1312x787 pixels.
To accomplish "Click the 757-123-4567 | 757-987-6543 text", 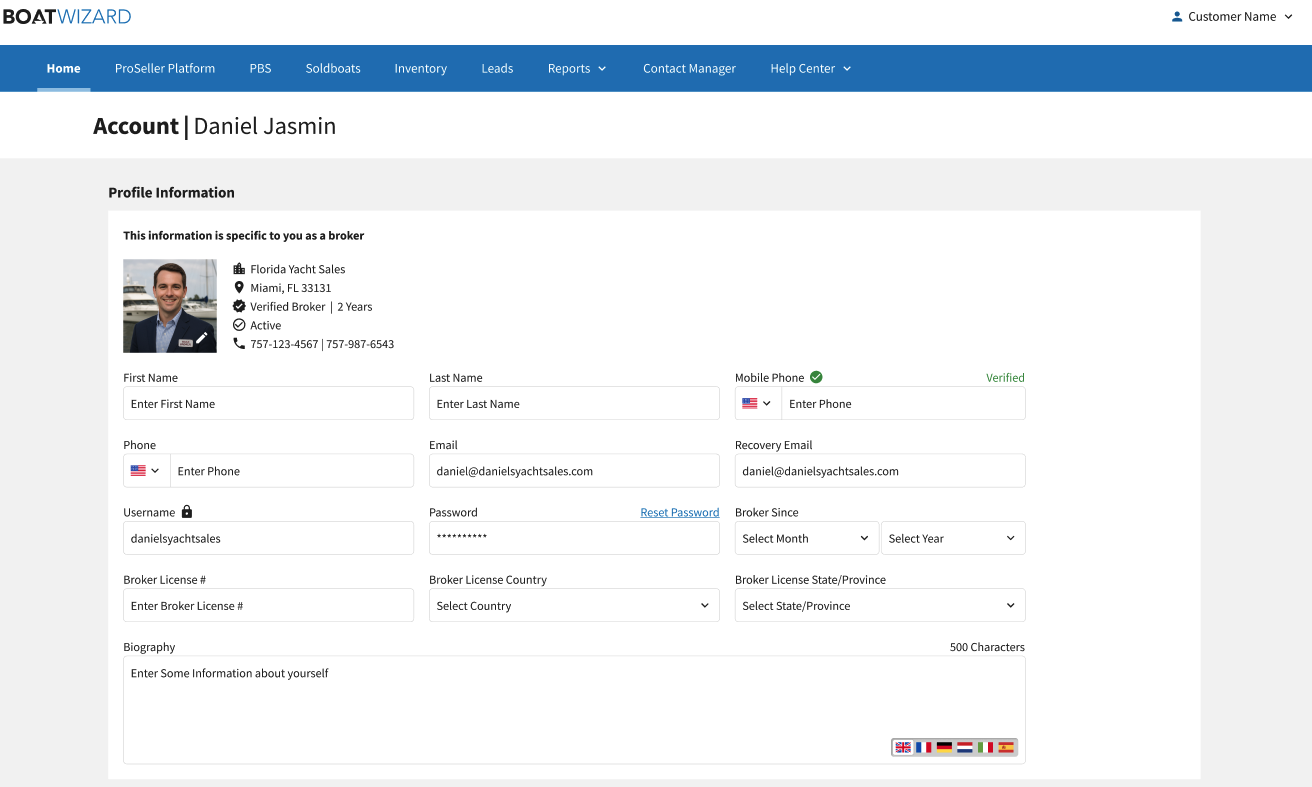I will [x=322, y=344].
